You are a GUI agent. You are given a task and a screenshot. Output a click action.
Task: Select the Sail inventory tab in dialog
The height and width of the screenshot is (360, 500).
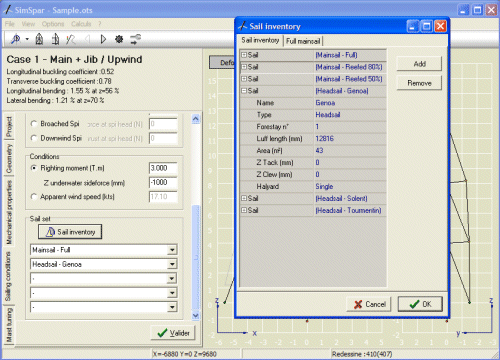pyautogui.click(x=260, y=40)
